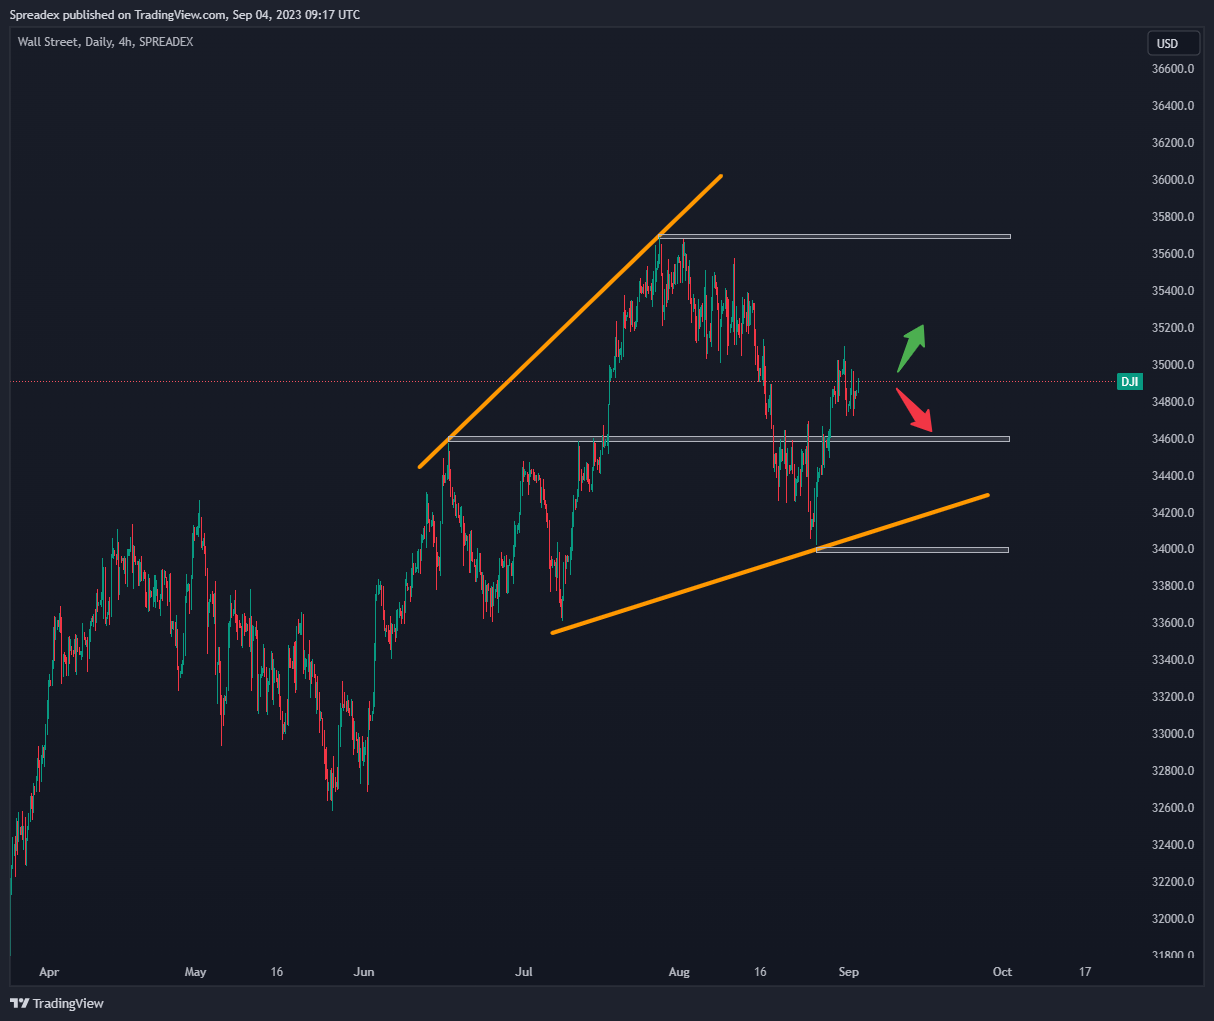Click the publisher header with Sep 04, 2023
1214x1021 pixels.
pos(185,15)
